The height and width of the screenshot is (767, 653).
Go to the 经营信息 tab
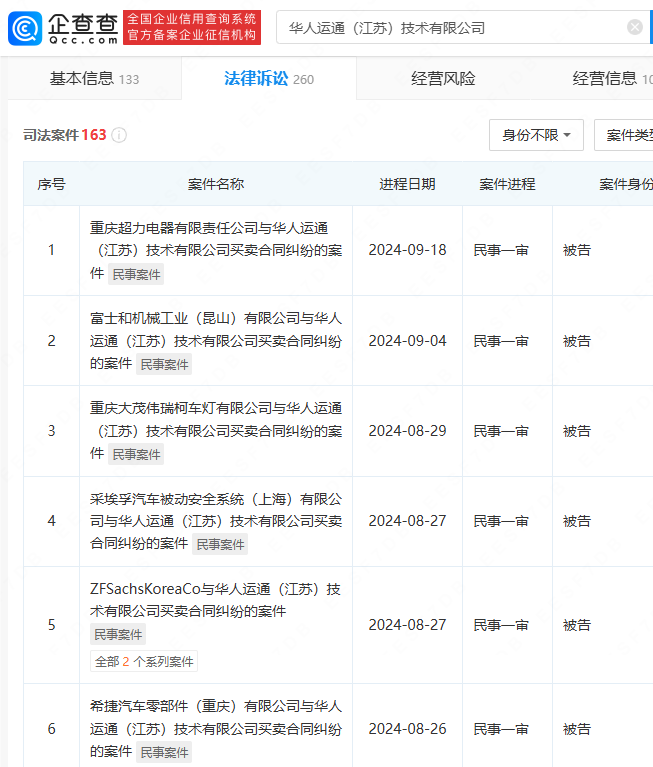[612, 78]
